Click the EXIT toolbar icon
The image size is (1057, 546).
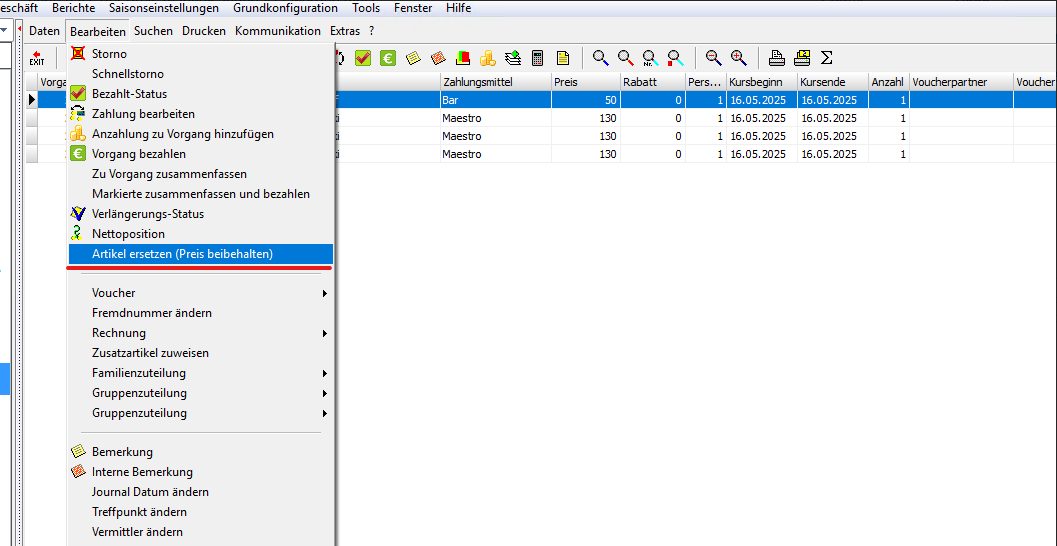tap(37, 58)
